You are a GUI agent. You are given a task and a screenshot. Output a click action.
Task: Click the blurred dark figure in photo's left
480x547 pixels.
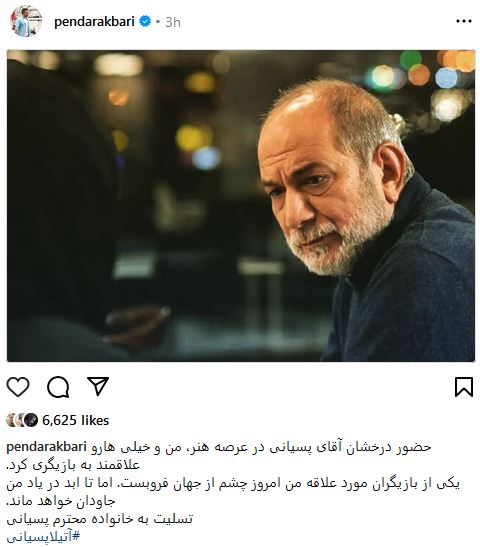point(61,209)
